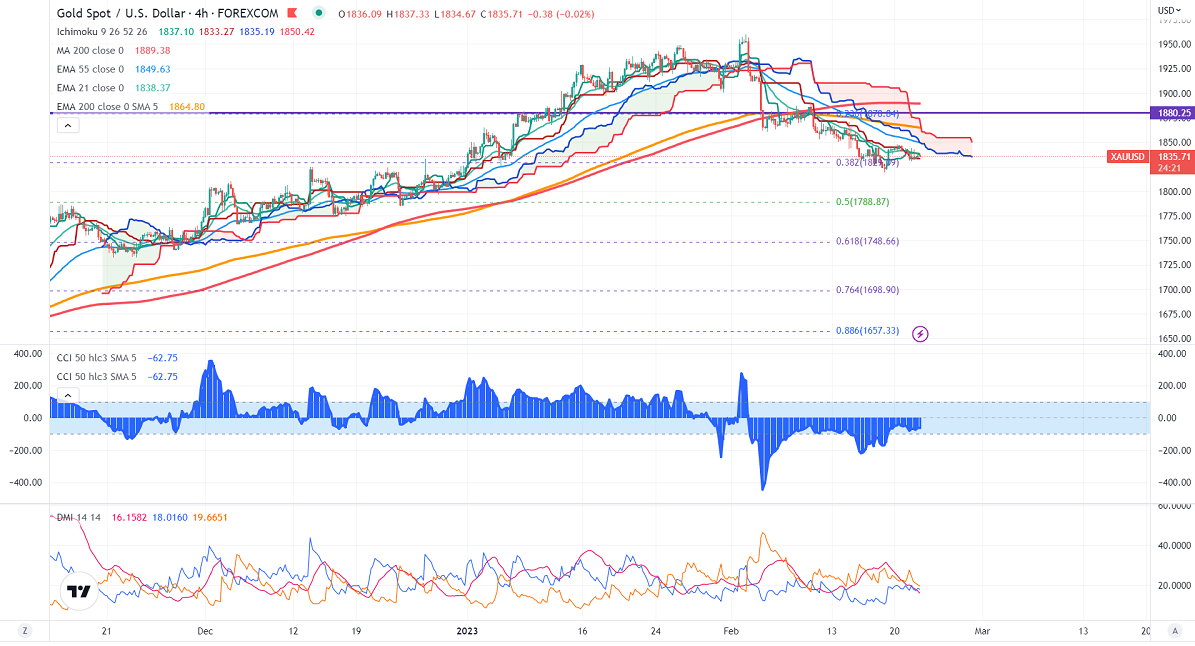Select the EMA 21 close indicator

click(91, 87)
